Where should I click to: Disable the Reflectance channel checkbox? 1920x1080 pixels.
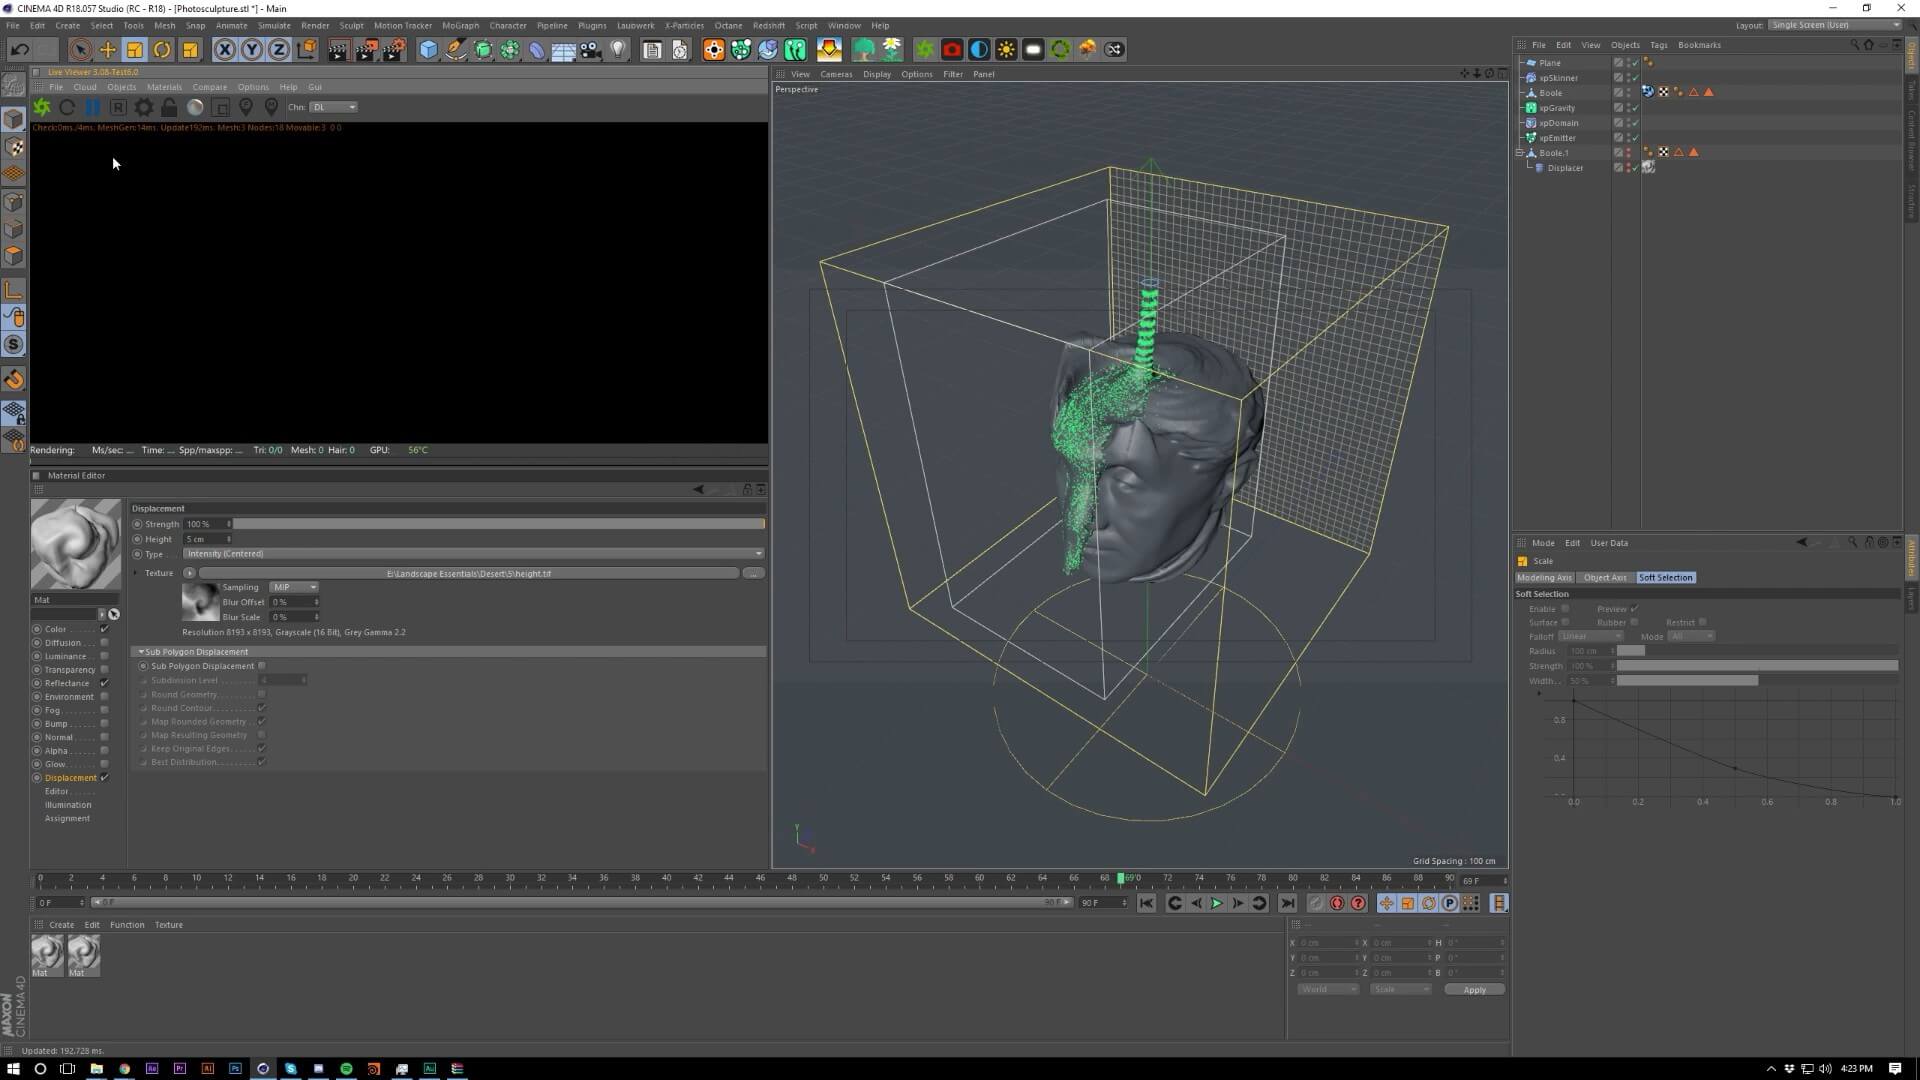[x=104, y=683]
